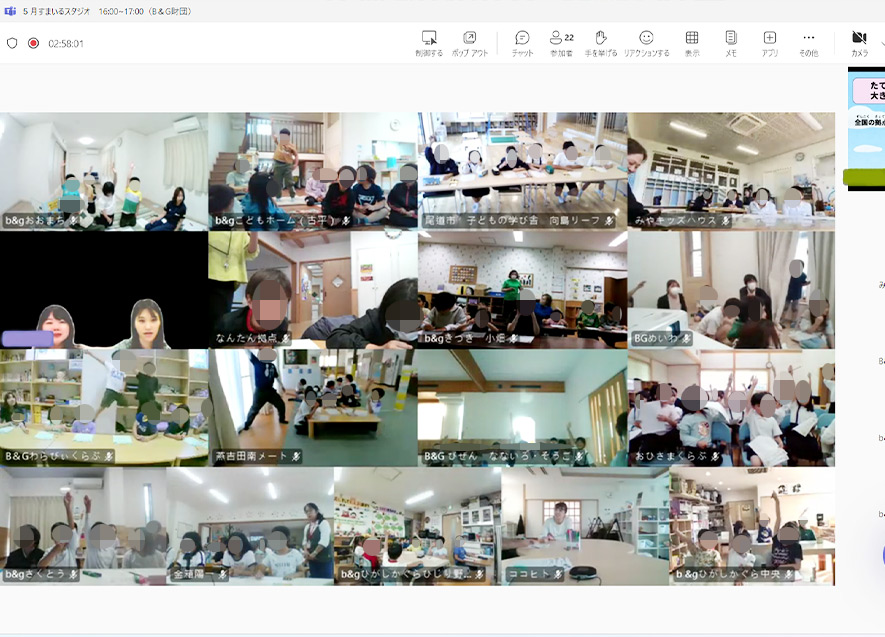Screen dimensions: 885x637
Task: Click the shield privacy icon
Action: click(12, 43)
